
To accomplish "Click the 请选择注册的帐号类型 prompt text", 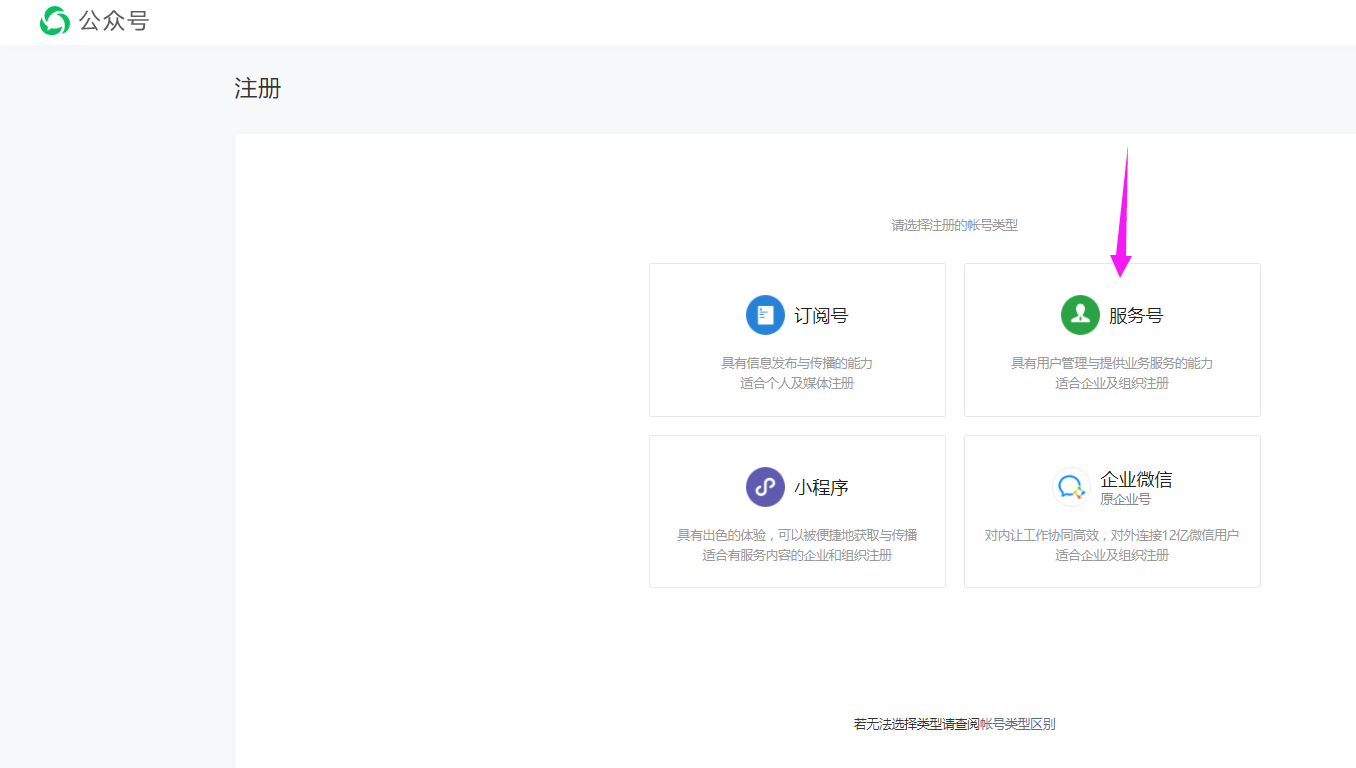I will pos(955,226).
